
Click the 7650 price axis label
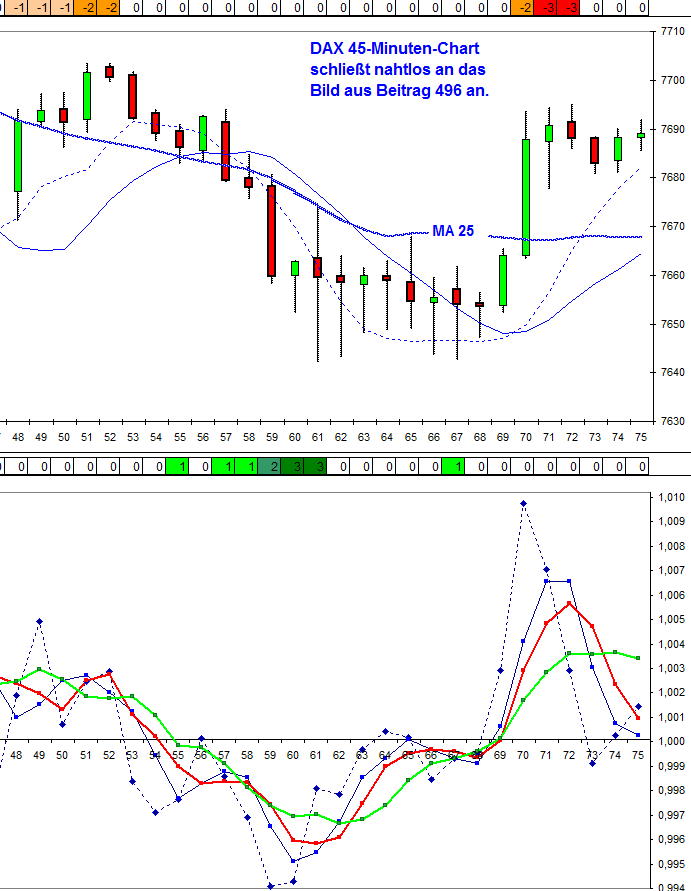tap(673, 324)
